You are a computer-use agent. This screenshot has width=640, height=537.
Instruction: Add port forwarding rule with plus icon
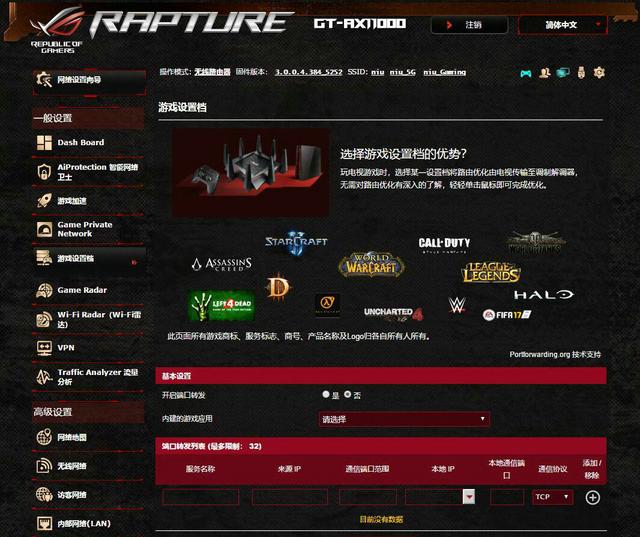pyautogui.click(x=592, y=497)
